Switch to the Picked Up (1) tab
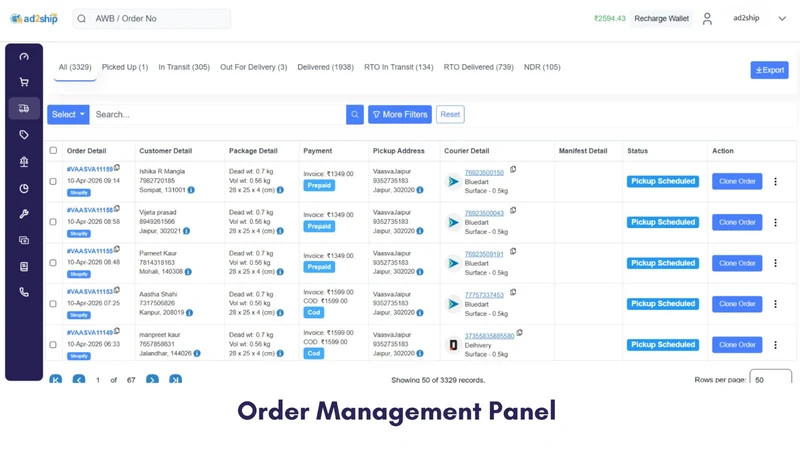800x450 pixels. [x=125, y=67]
